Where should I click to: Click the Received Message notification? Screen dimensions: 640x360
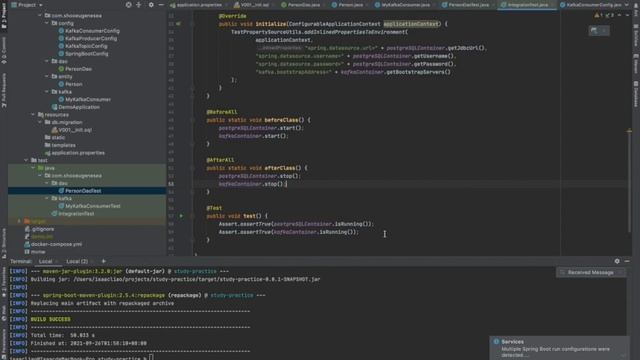[x=591, y=272]
